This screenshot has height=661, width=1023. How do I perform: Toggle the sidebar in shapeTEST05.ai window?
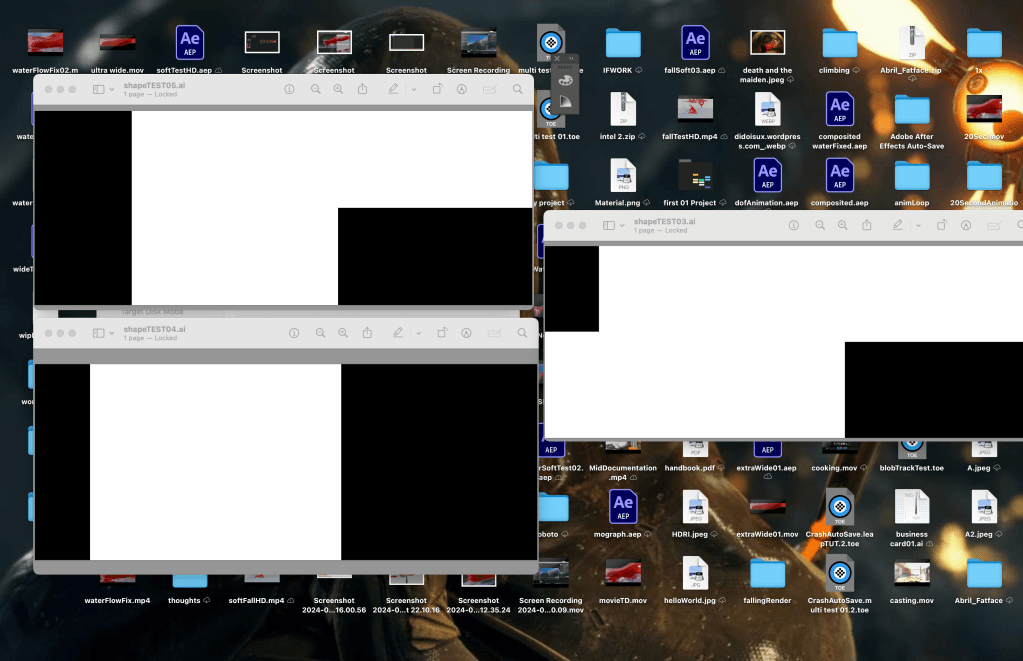[x=98, y=89]
